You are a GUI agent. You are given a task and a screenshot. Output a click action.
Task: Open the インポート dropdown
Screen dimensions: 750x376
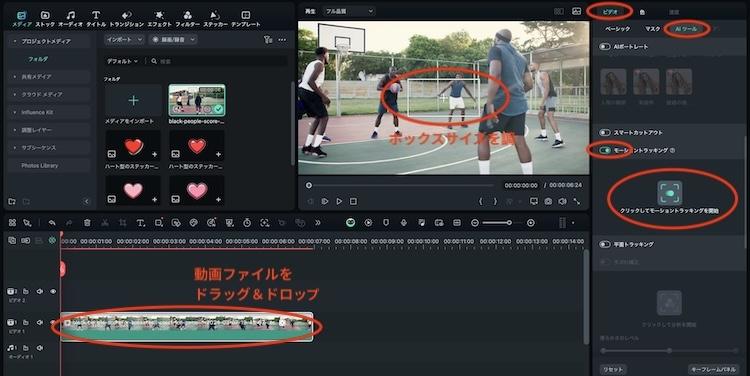click(124, 40)
